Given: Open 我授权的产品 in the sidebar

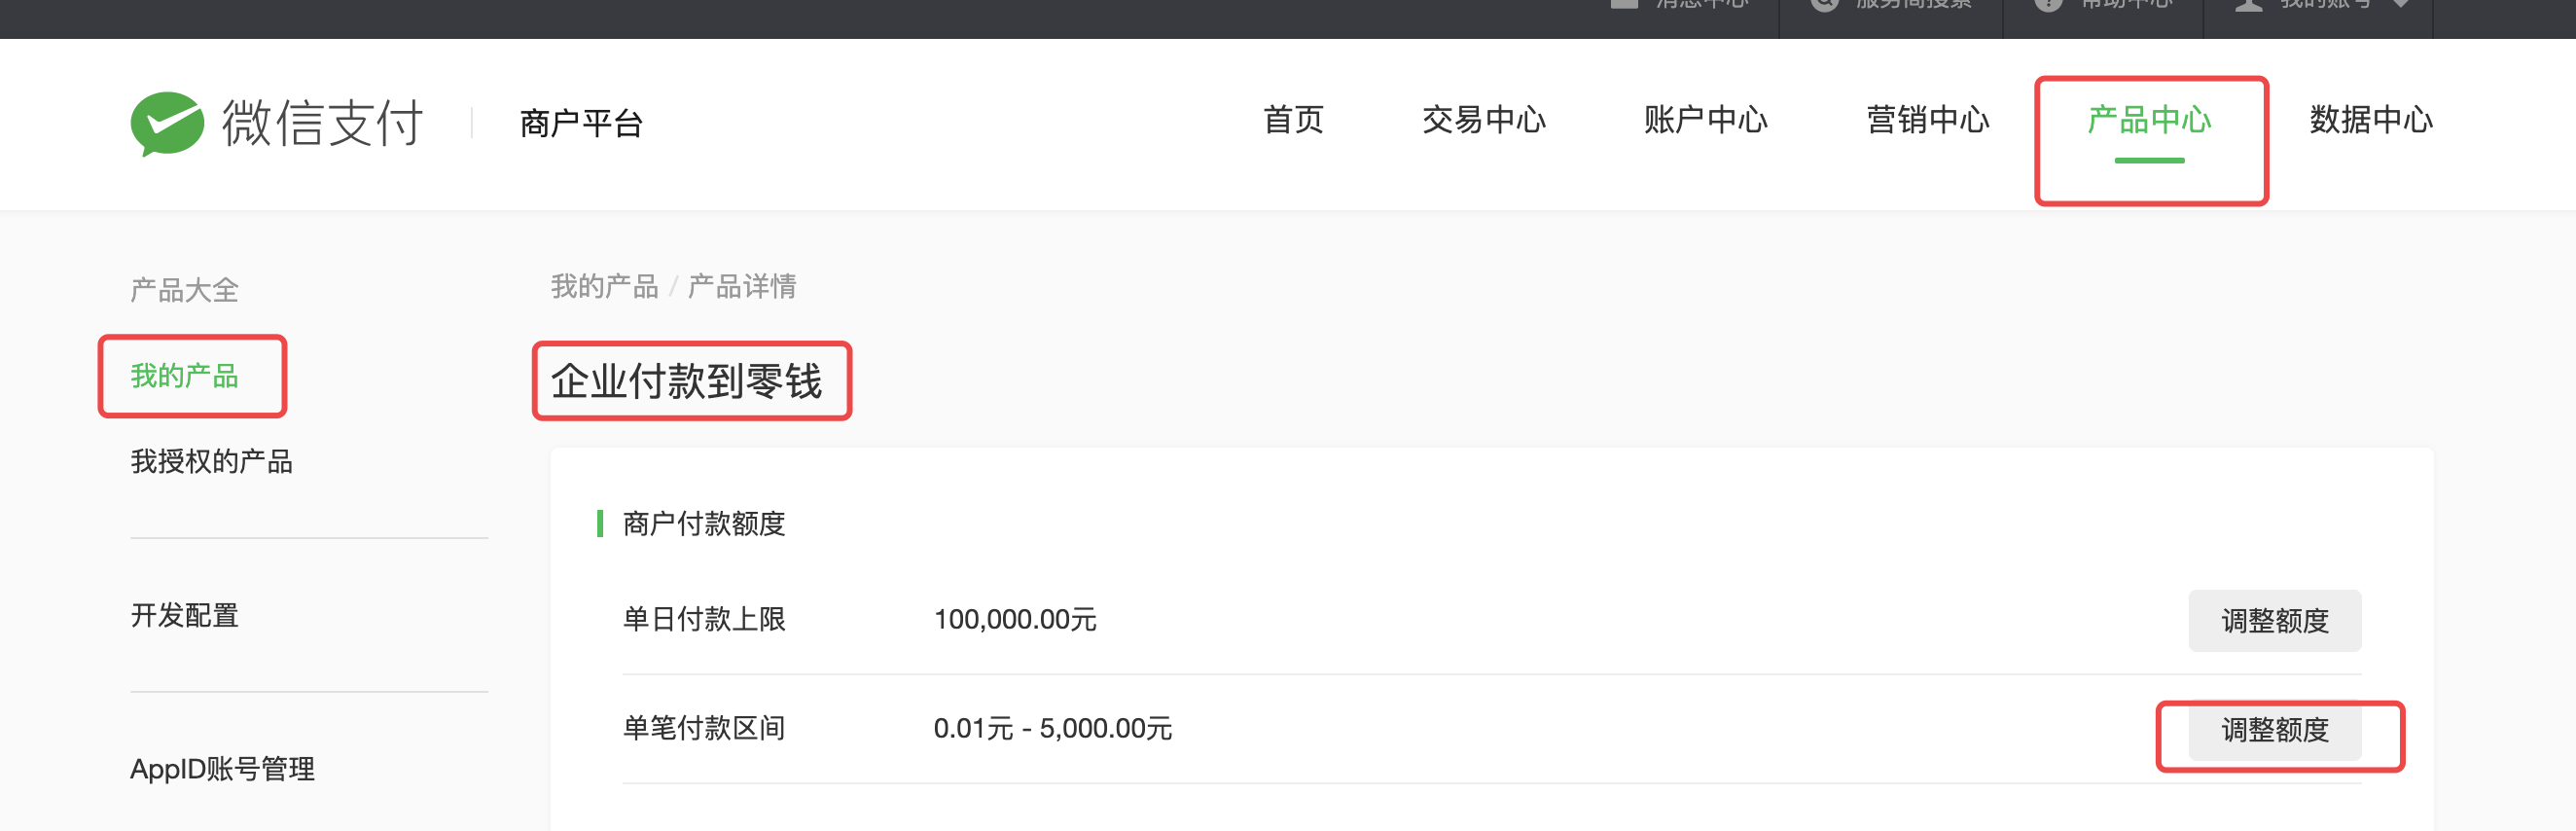Looking at the screenshot, I should pos(212,461).
